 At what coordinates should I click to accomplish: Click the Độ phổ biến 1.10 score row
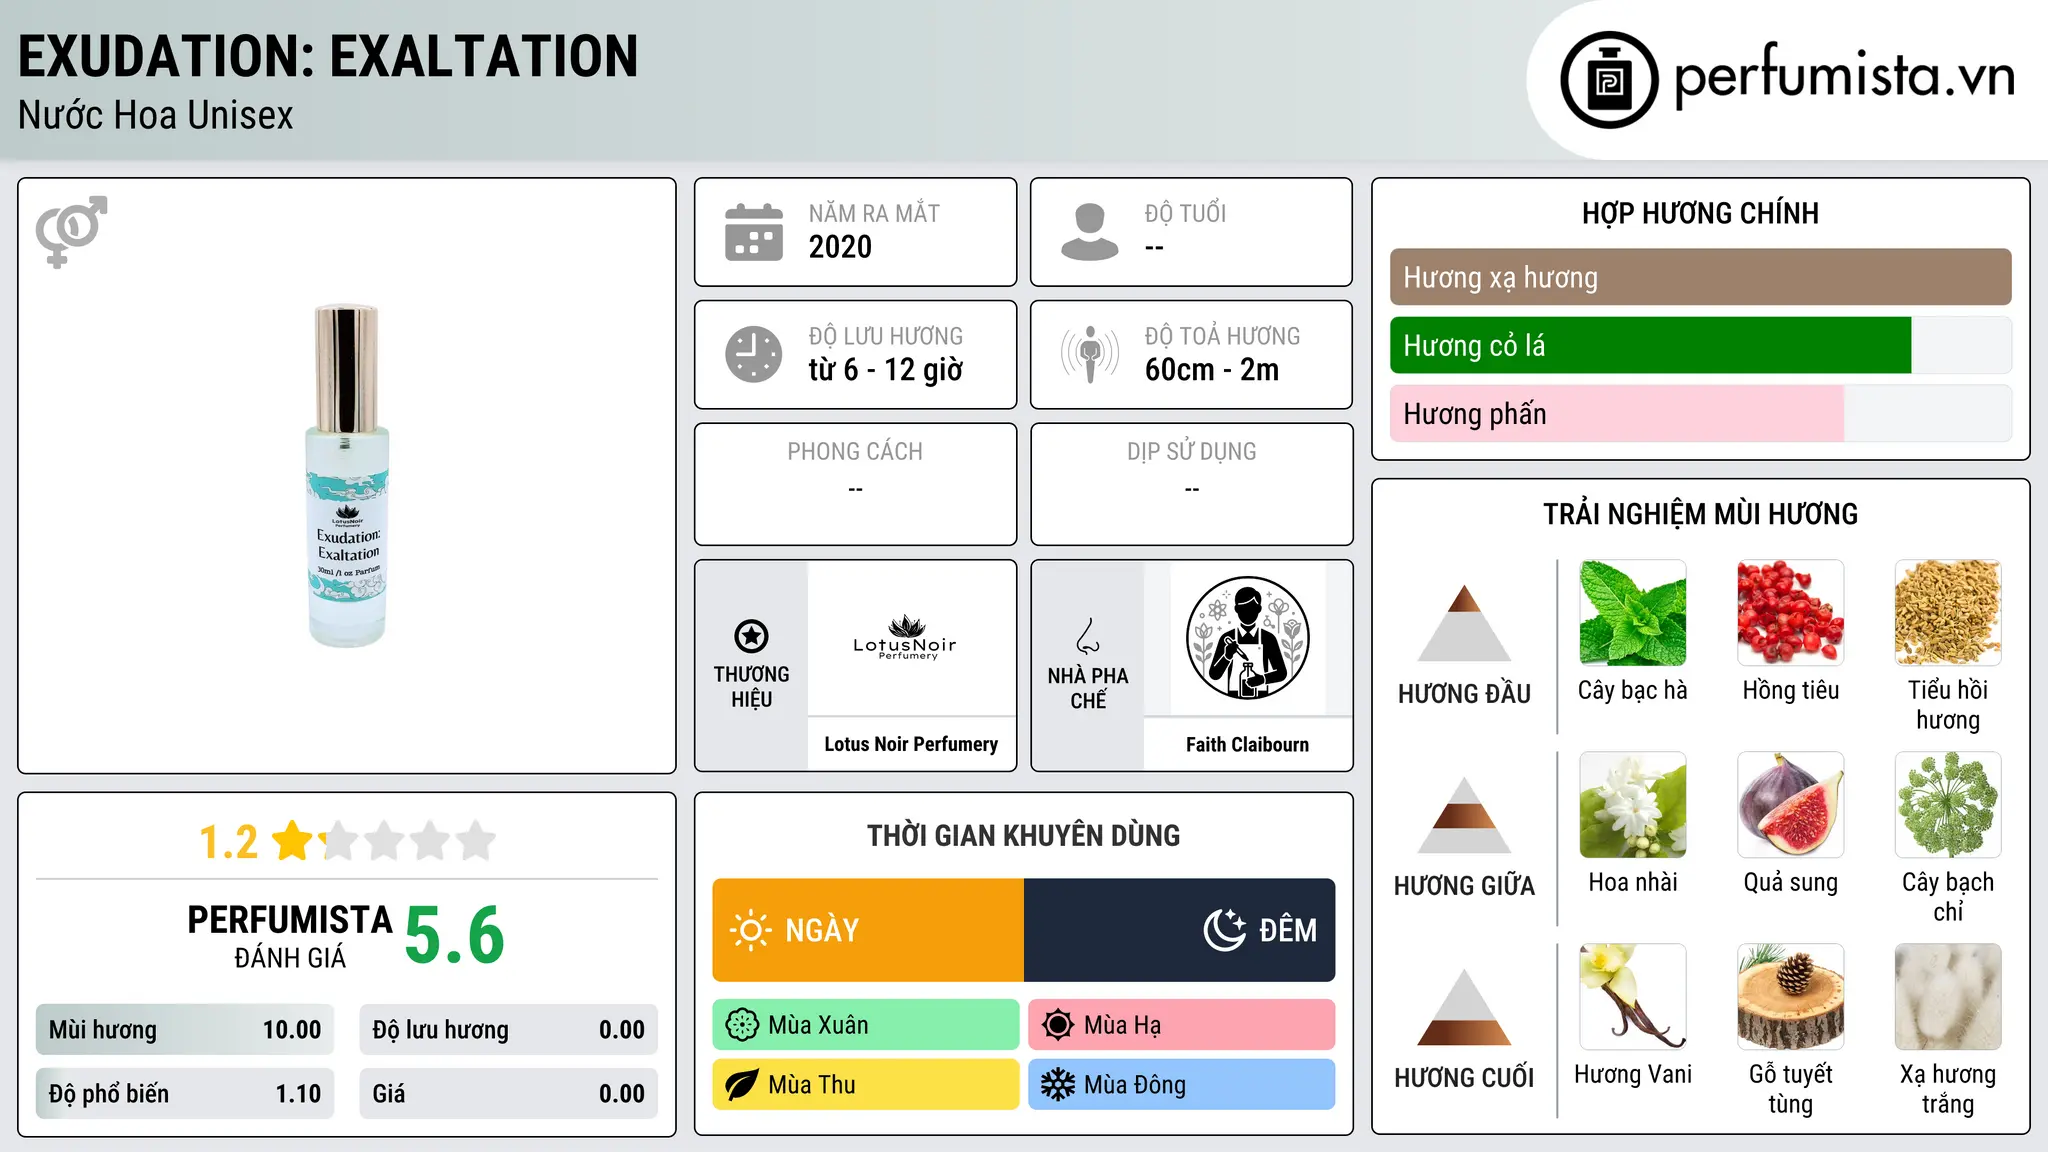pos(185,1094)
